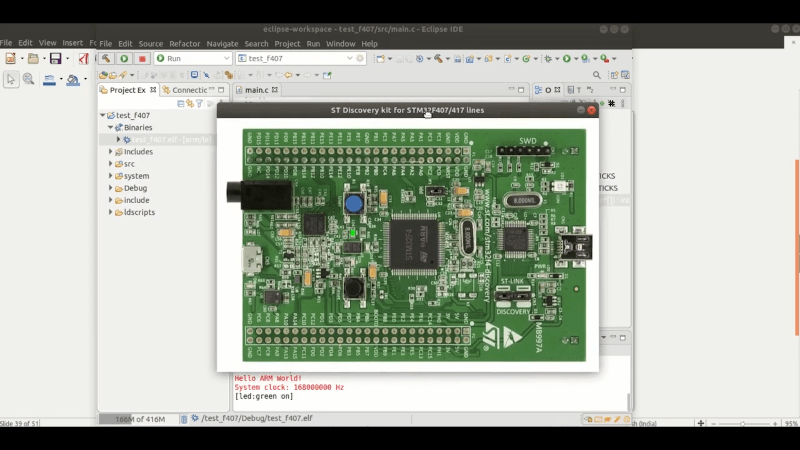Open the Refactor menu
800x450 pixels.
[184, 44]
